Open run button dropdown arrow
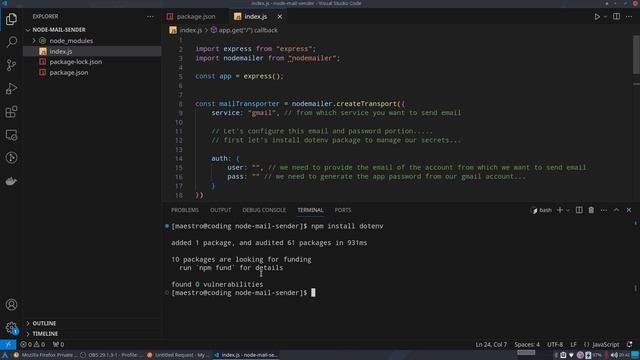 (x=605, y=17)
